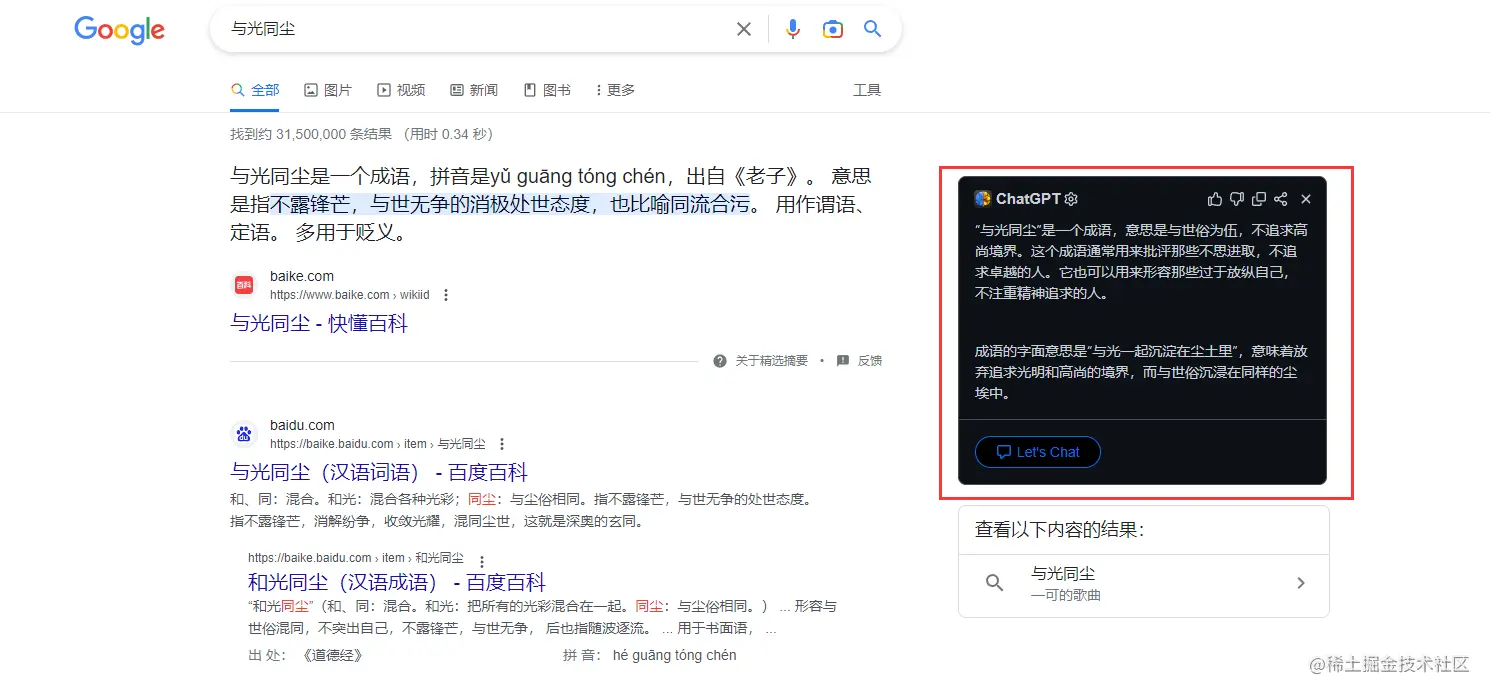1490x695 pixels.
Task: Click the 一可的歌曲 subtitle
Action: (x=1066, y=595)
